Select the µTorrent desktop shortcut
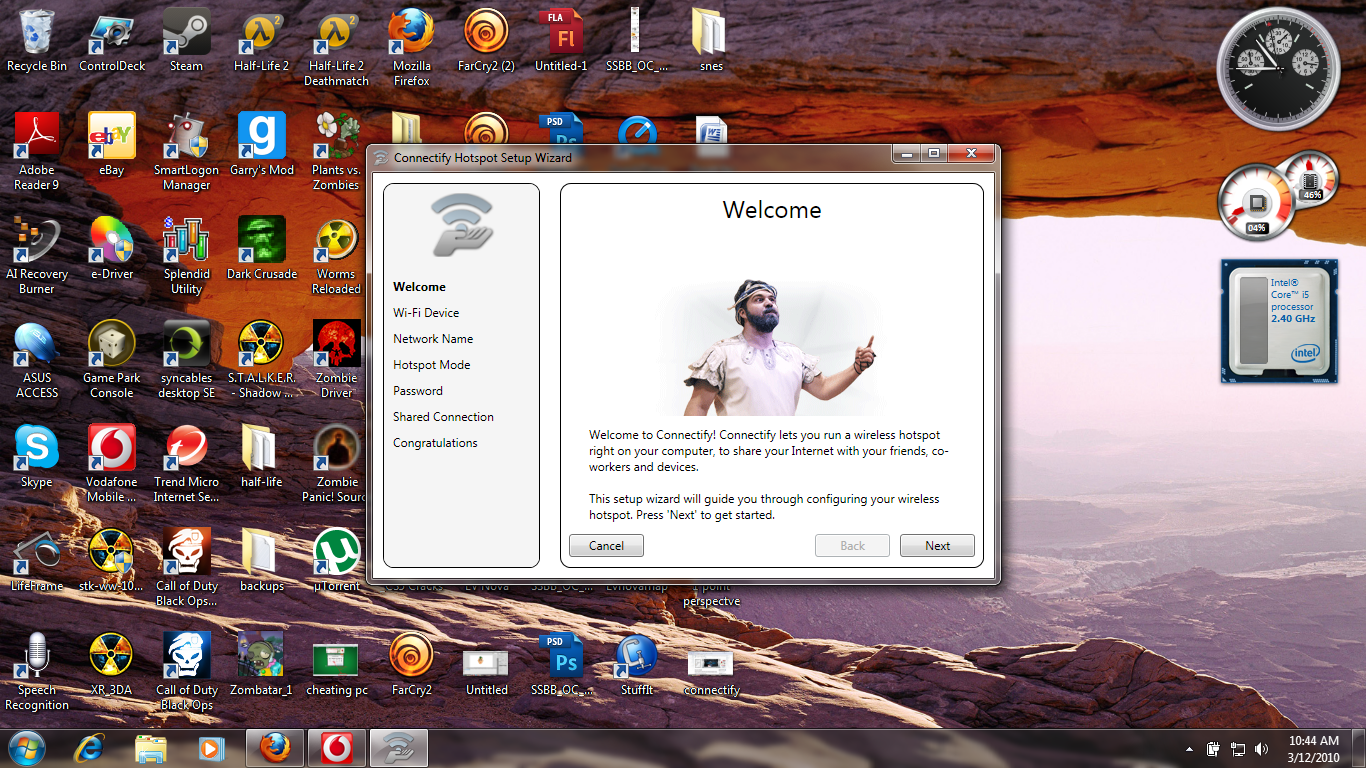The height and width of the screenshot is (768, 1366). pyautogui.click(x=336, y=561)
